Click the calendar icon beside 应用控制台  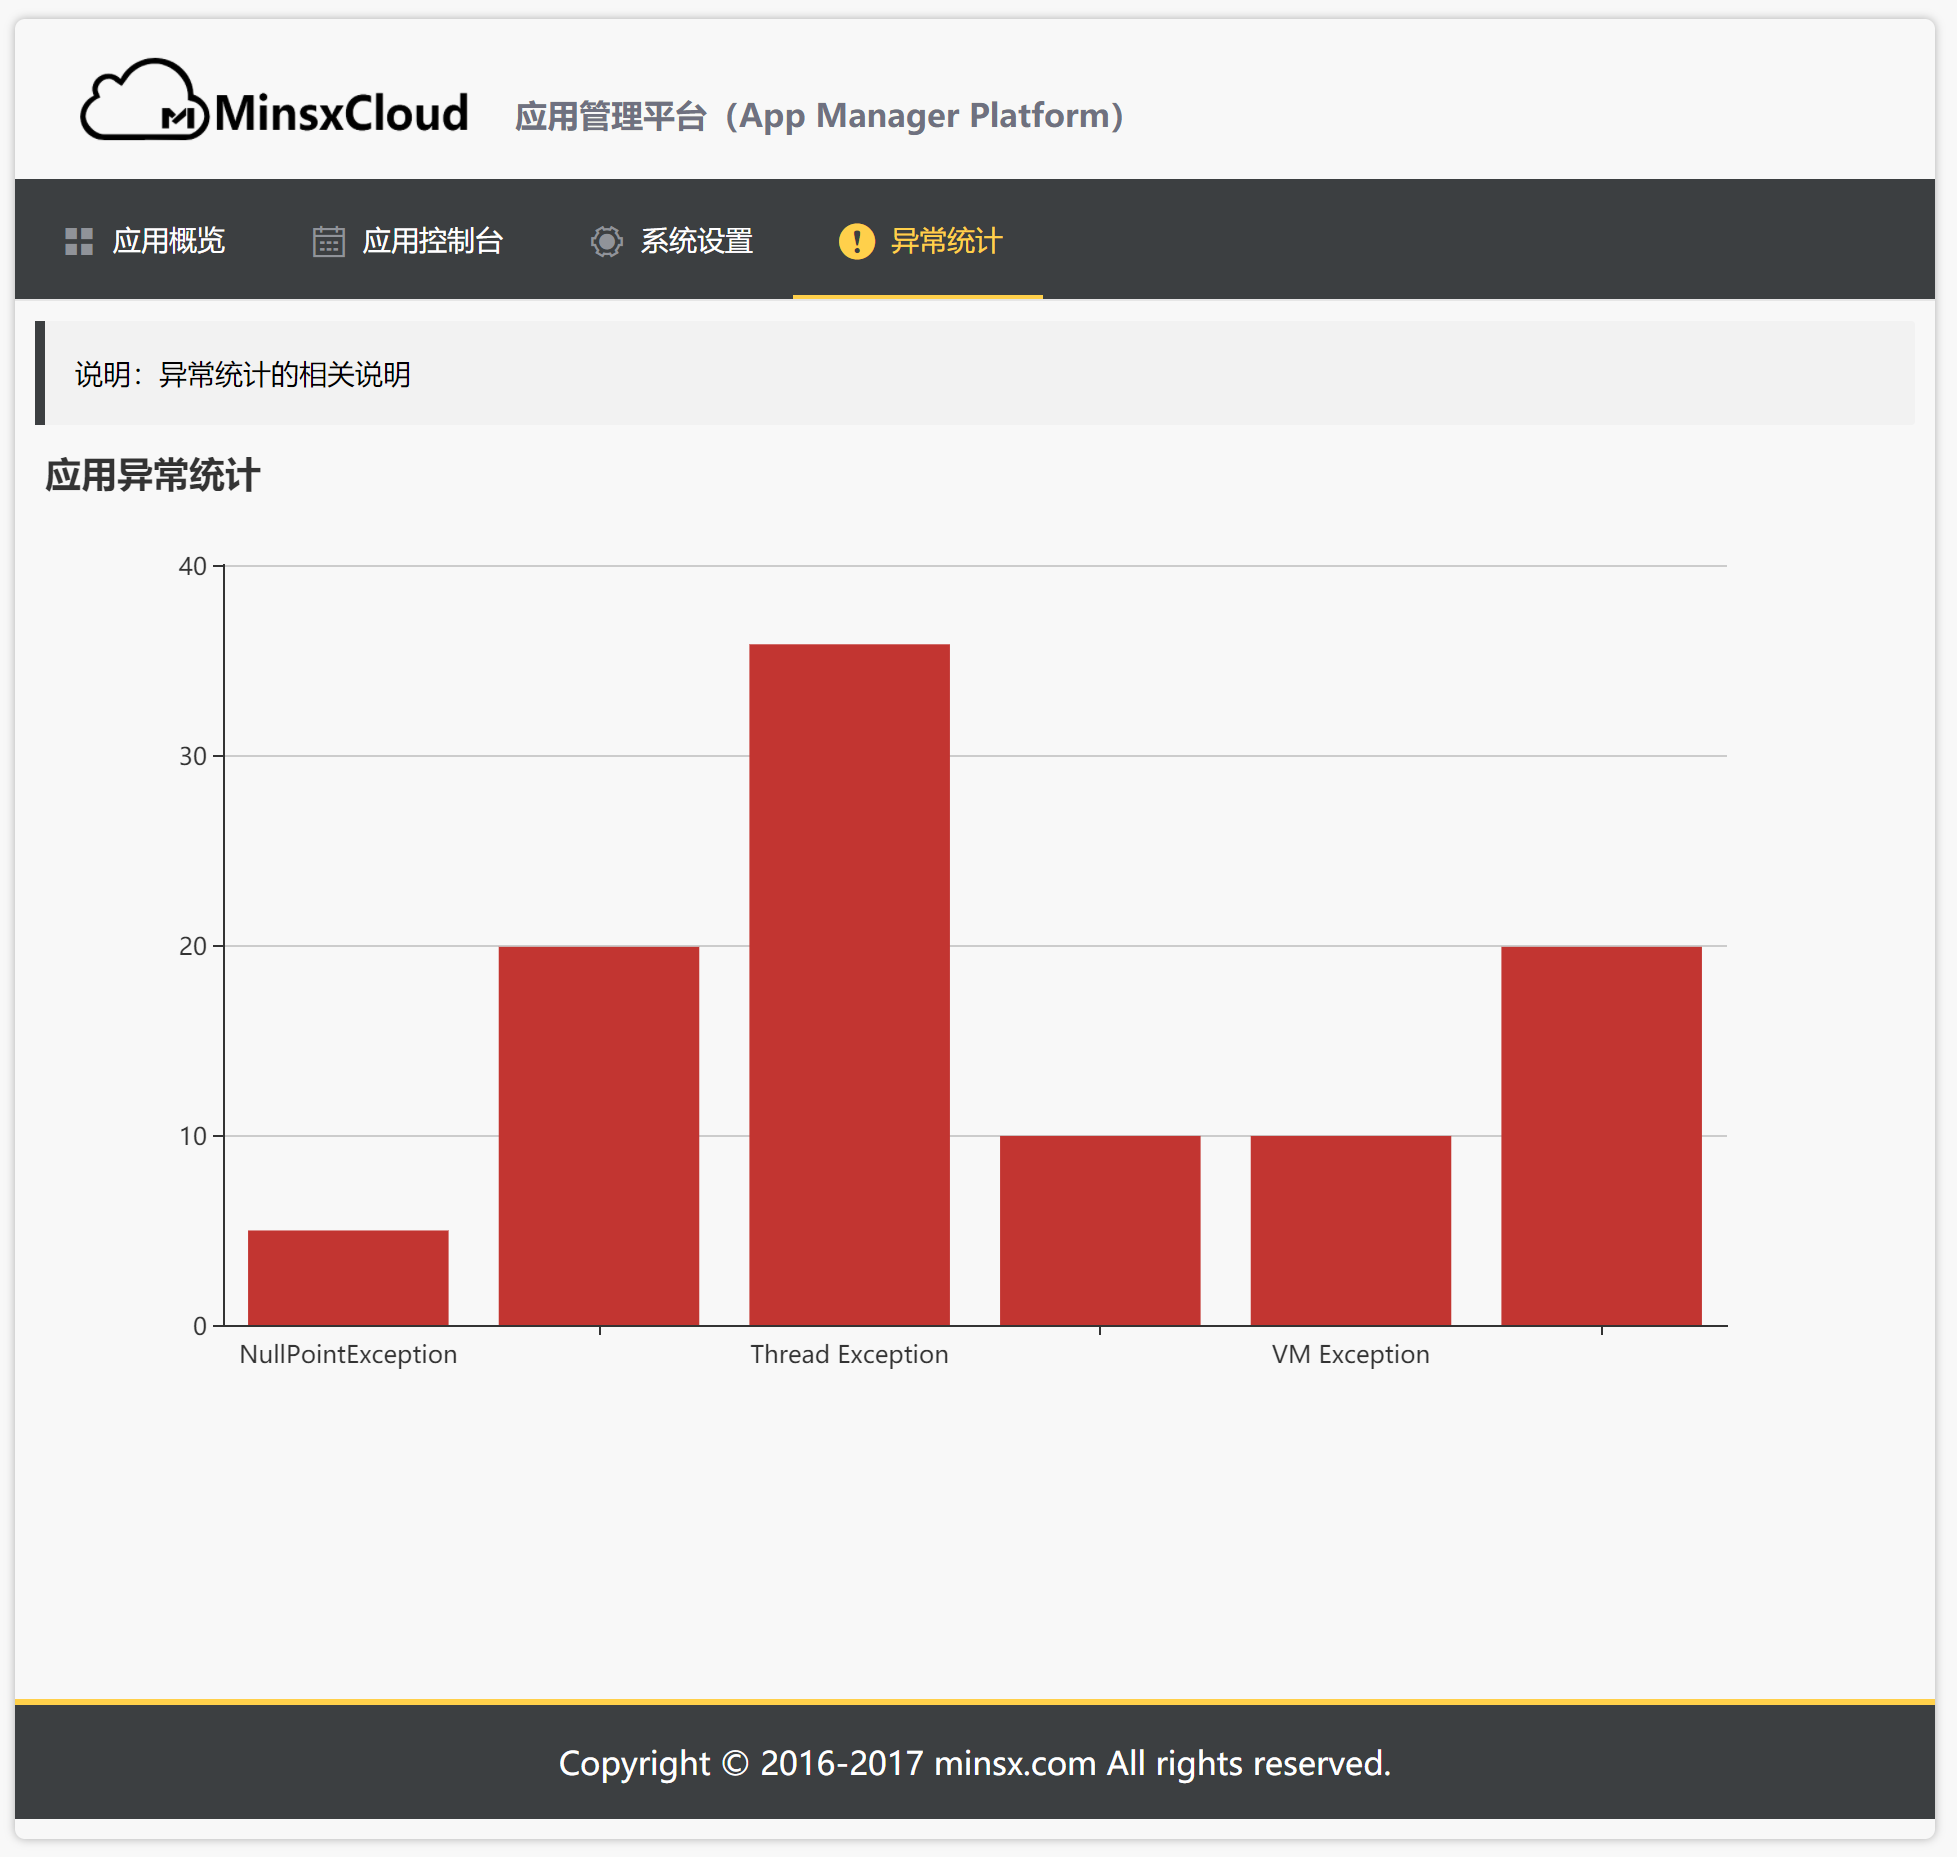[x=328, y=241]
